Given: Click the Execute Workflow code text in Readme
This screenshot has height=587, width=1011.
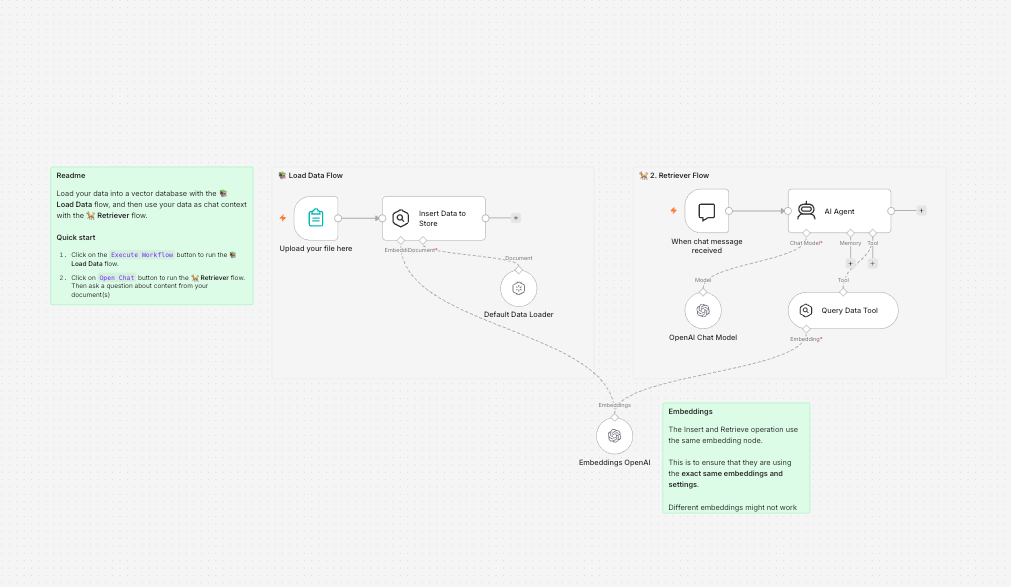Looking at the screenshot, I should pyautogui.click(x=142, y=255).
